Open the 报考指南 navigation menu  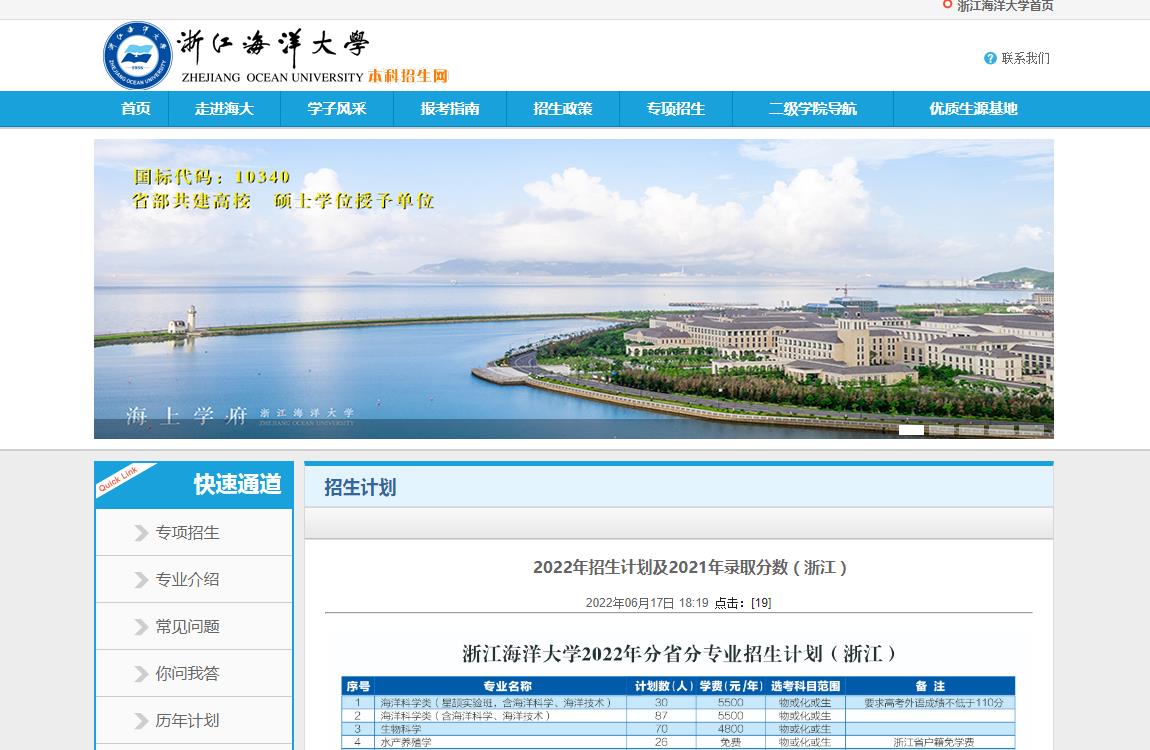pyautogui.click(x=450, y=109)
